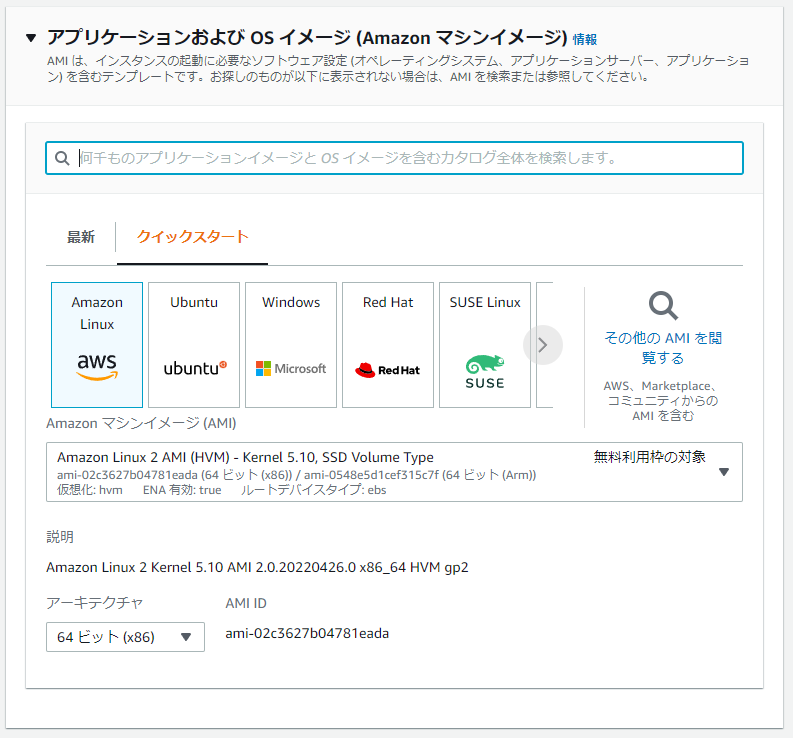Click the Amazon マシンイメージ (AMI) label
This screenshot has height=738, width=793.
coord(141,423)
